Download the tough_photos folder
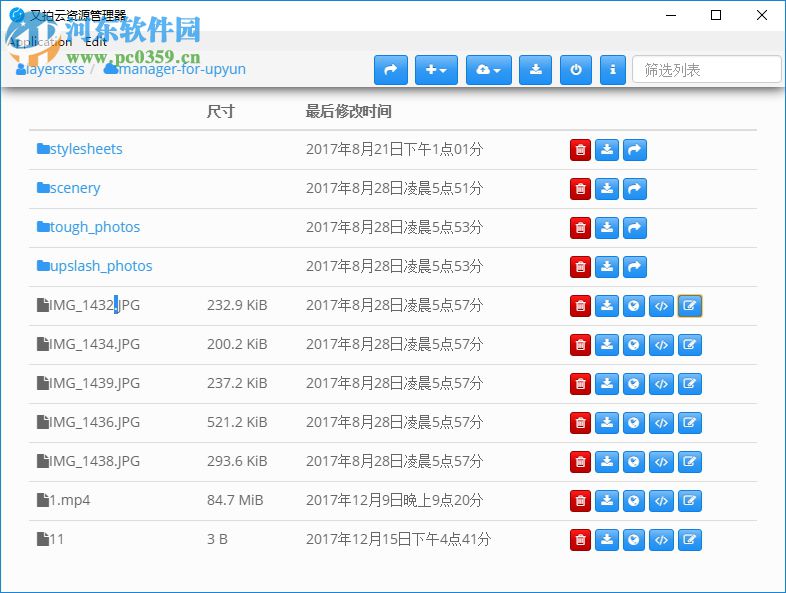786x593 pixels. (607, 228)
